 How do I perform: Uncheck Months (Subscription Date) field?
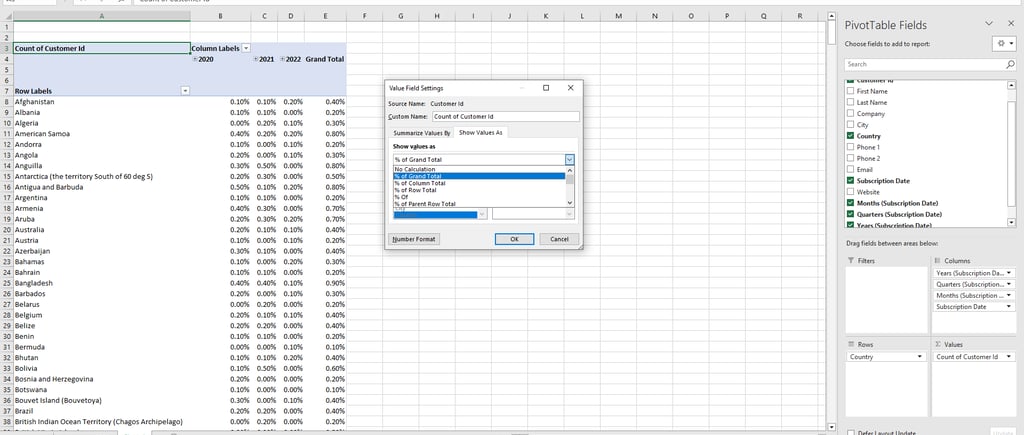[850, 203]
